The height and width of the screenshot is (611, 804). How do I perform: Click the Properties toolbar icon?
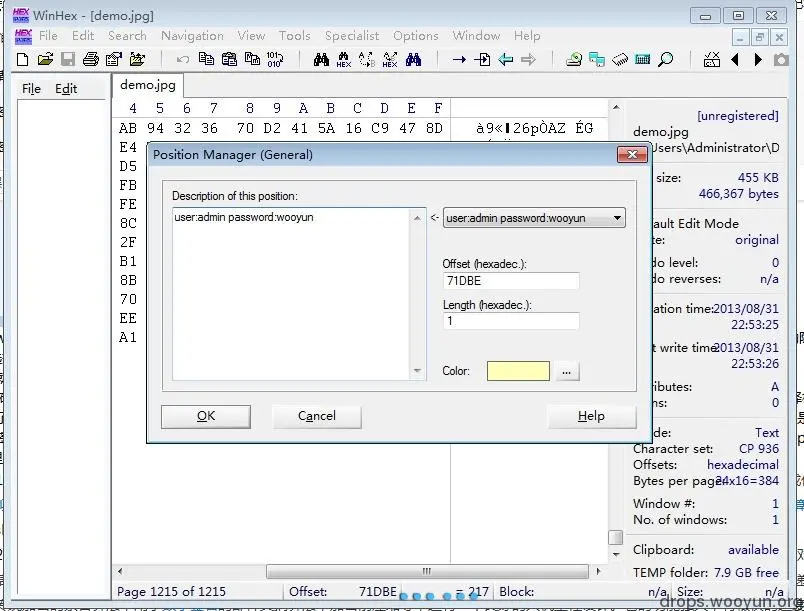pyautogui.click(x=113, y=59)
